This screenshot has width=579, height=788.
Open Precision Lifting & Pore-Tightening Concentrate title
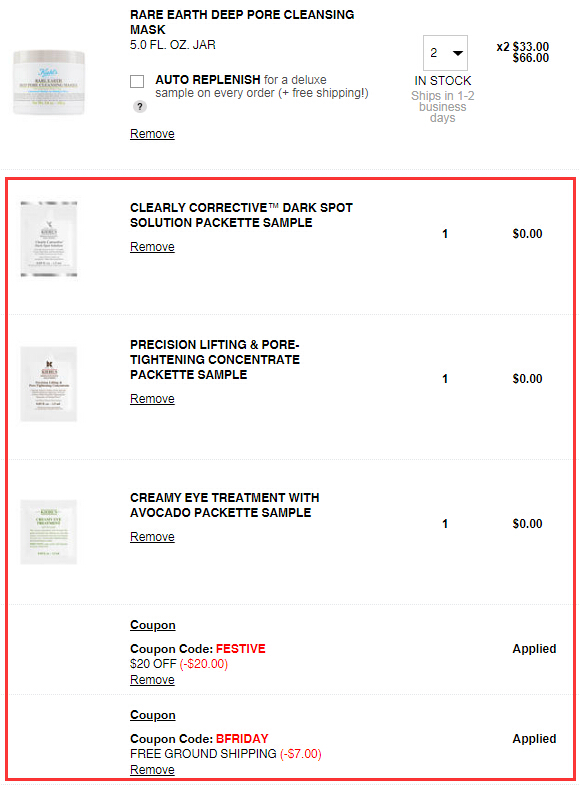coord(215,359)
